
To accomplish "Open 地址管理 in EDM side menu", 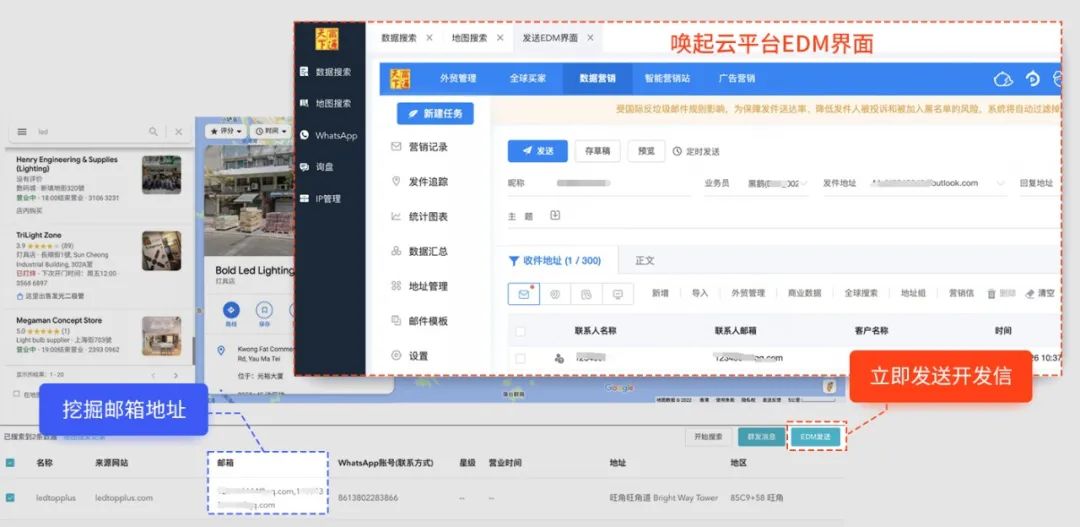I will (x=419, y=286).
